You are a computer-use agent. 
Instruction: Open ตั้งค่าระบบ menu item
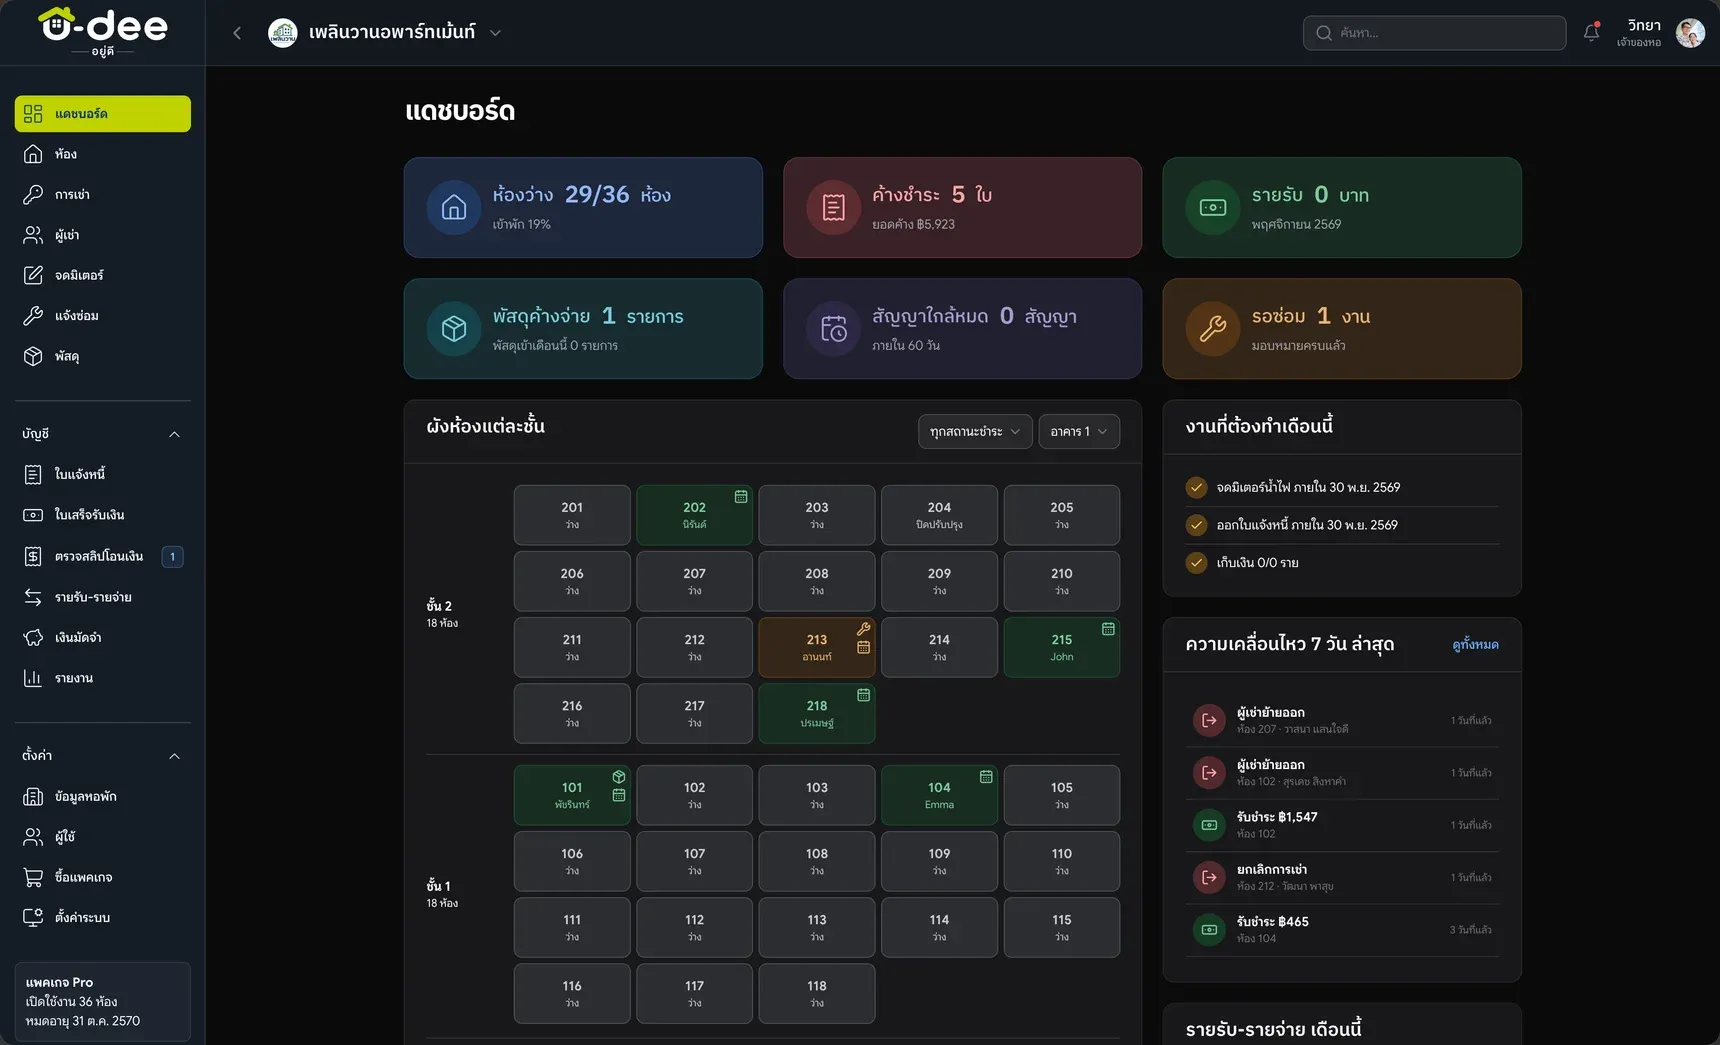103,917
